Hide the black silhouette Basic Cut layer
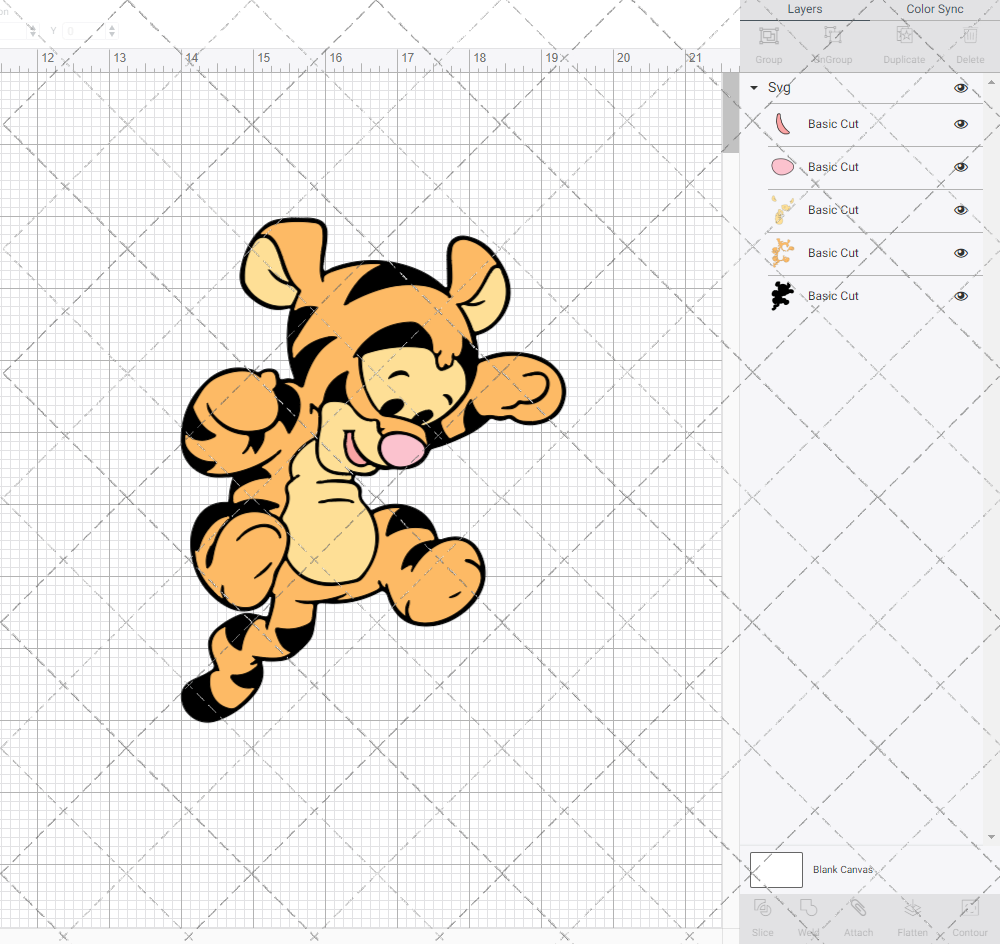This screenshot has height=944, width=1000. click(x=960, y=296)
